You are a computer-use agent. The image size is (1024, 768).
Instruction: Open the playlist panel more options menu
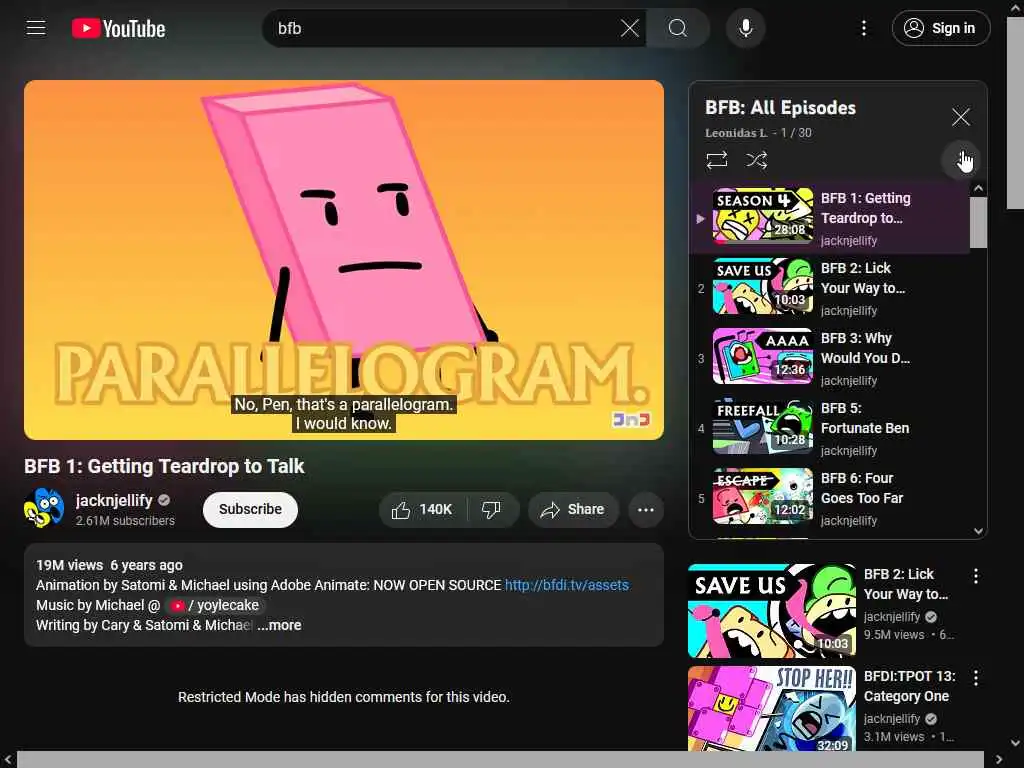pos(961,160)
